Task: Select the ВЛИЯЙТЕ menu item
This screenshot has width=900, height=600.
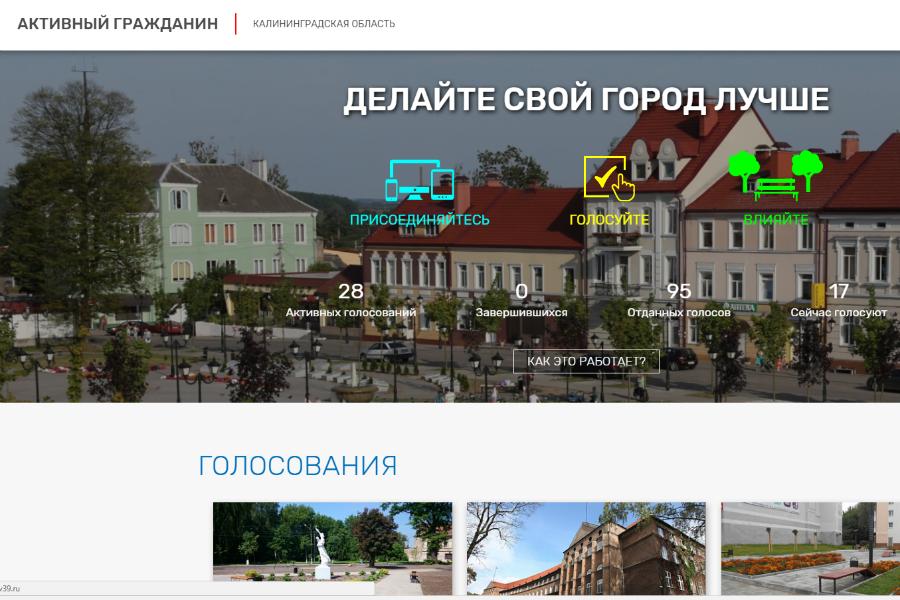Action: 775,218
